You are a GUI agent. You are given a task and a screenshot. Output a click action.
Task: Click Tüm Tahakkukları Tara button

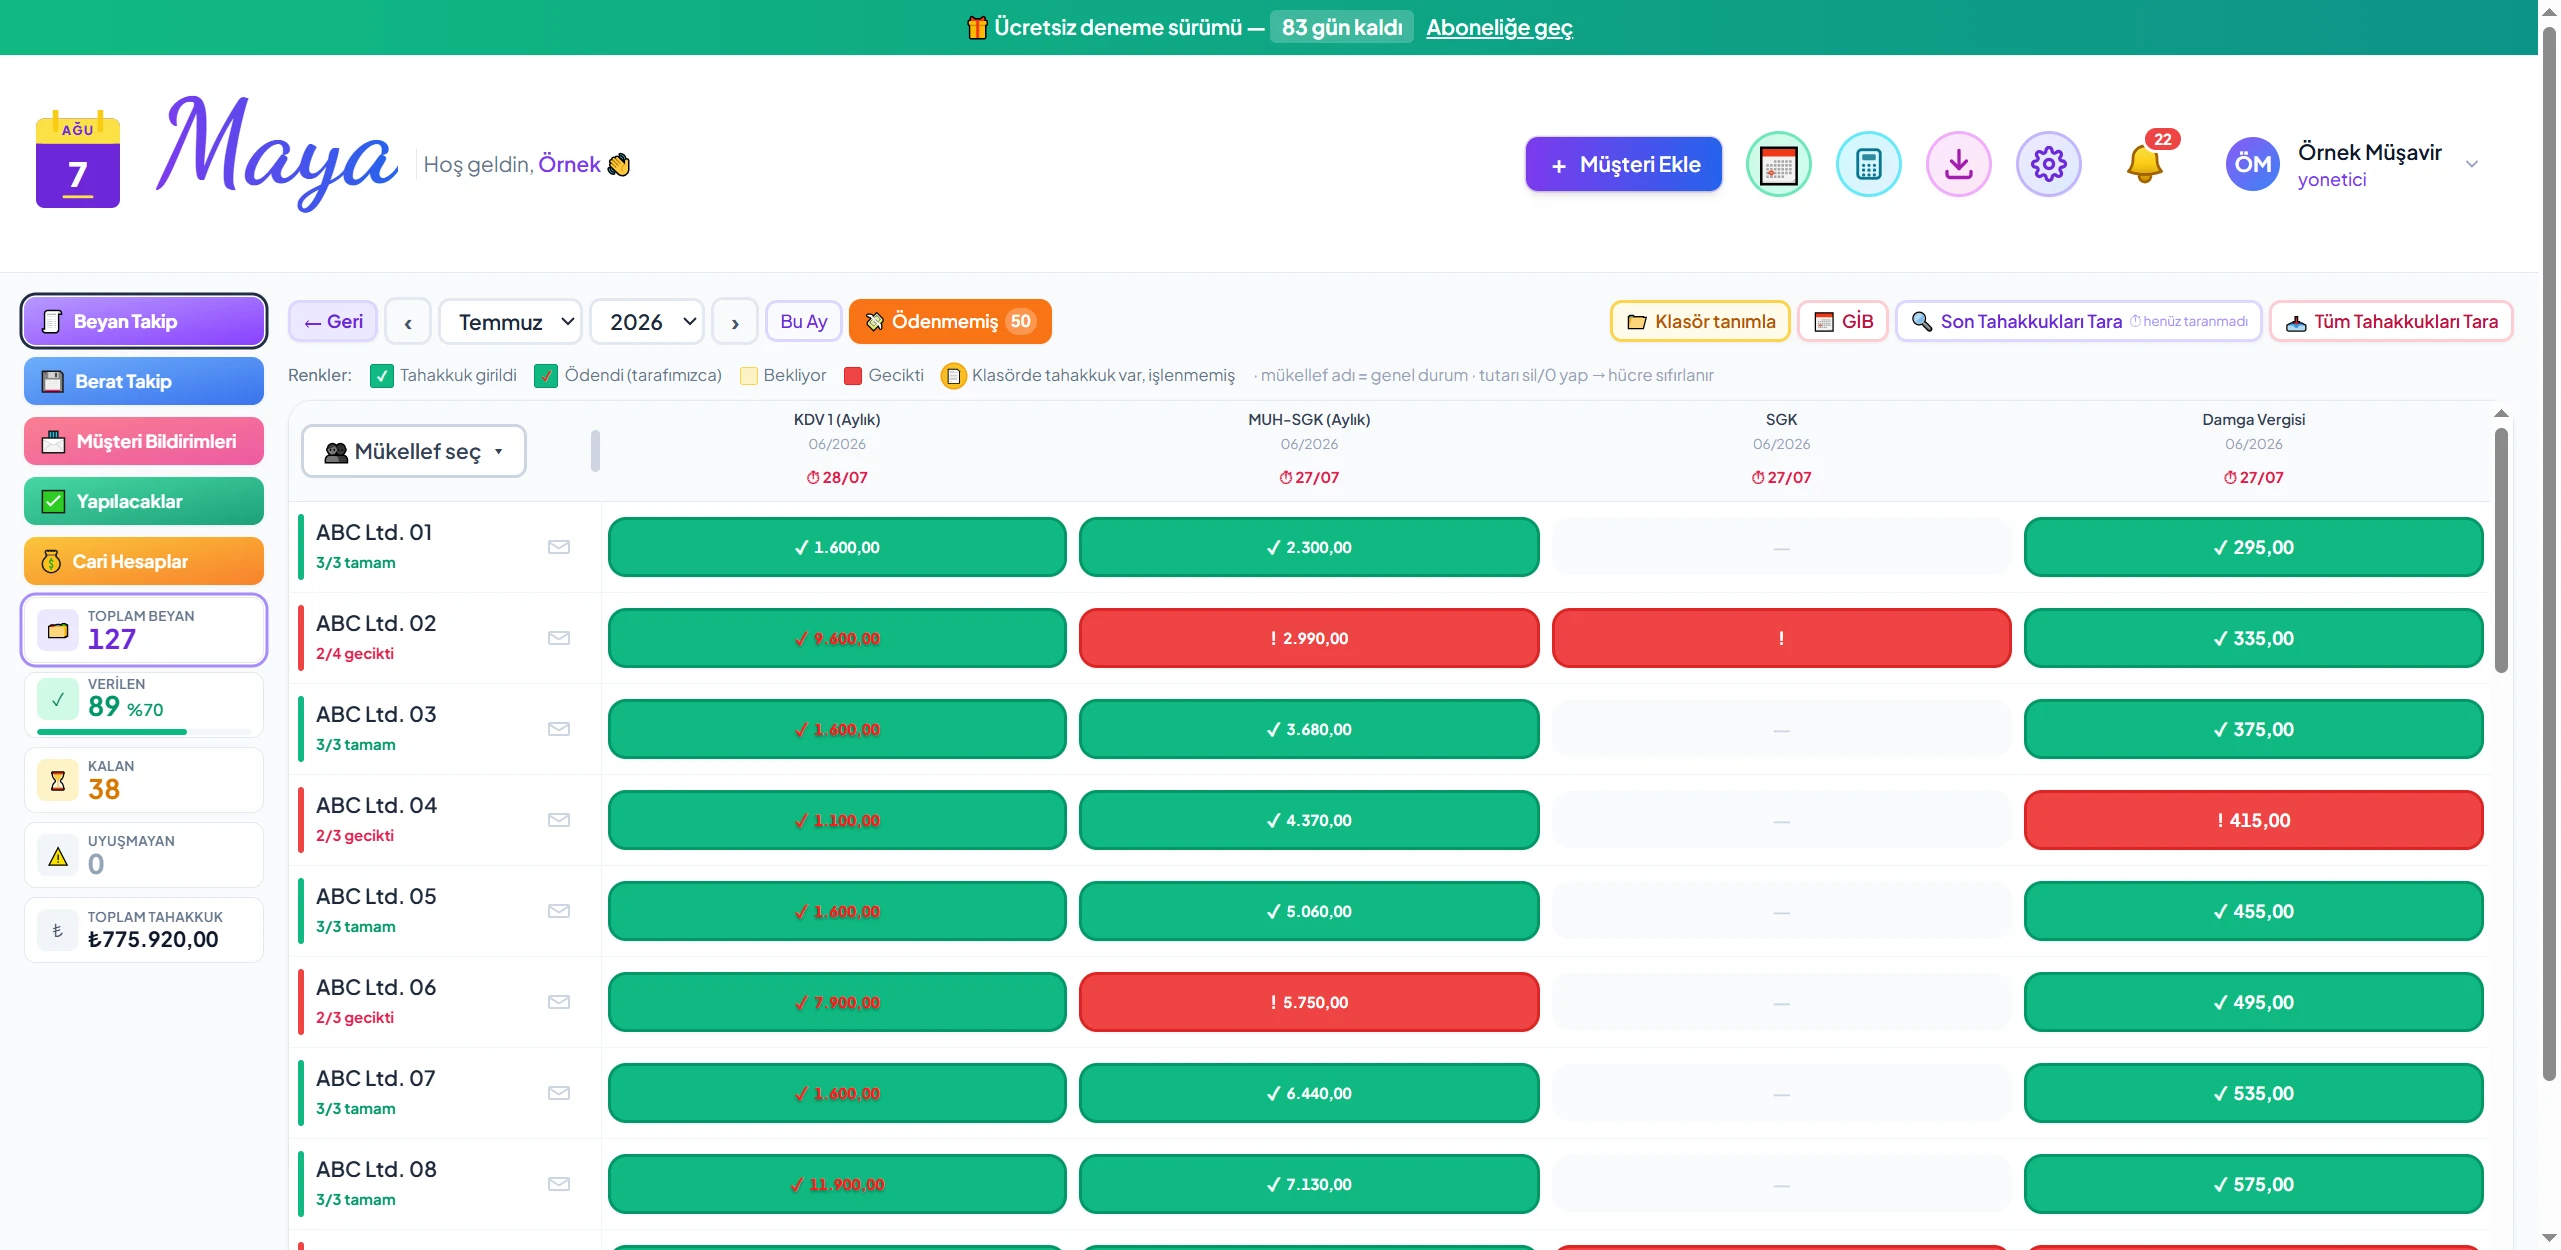click(2391, 322)
